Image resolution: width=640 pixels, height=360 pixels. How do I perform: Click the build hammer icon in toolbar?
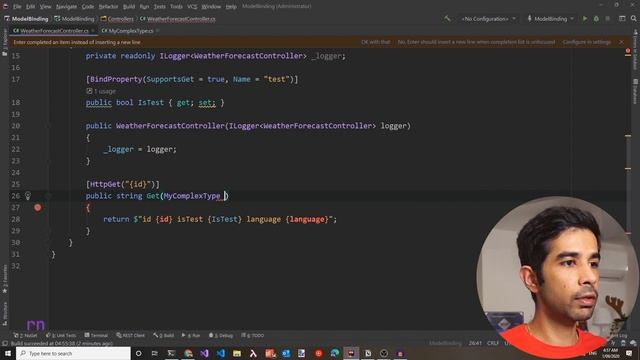(x=447, y=19)
